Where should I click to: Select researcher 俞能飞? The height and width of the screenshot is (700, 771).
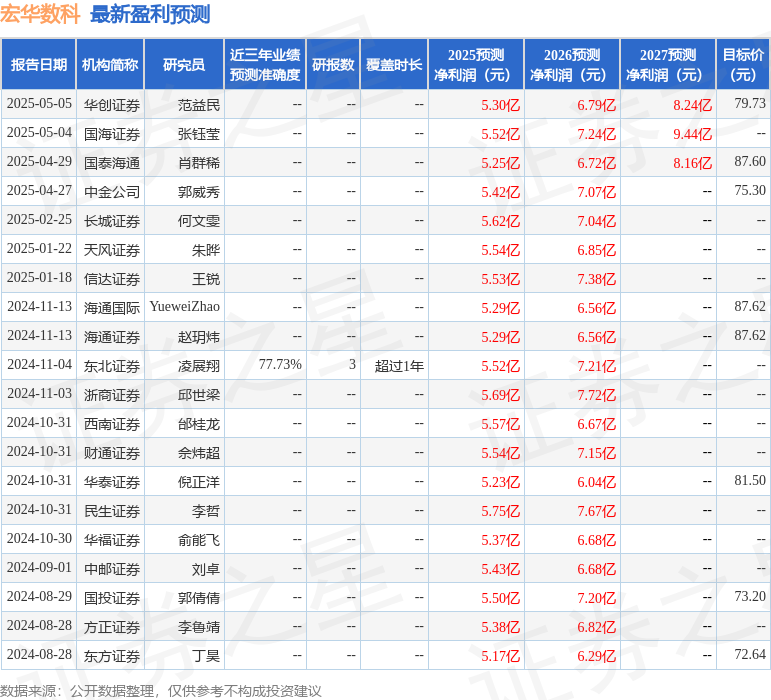pos(199,540)
